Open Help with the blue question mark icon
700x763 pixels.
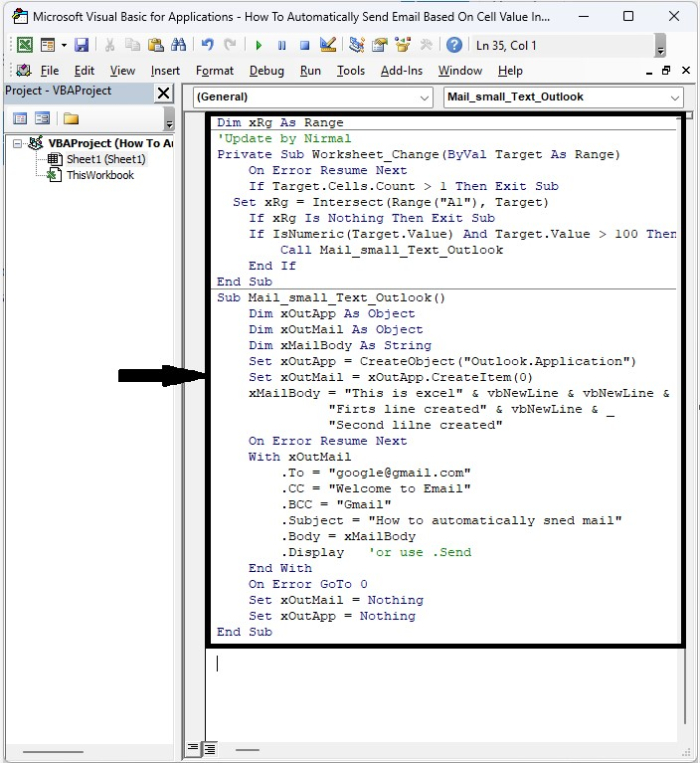454,45
